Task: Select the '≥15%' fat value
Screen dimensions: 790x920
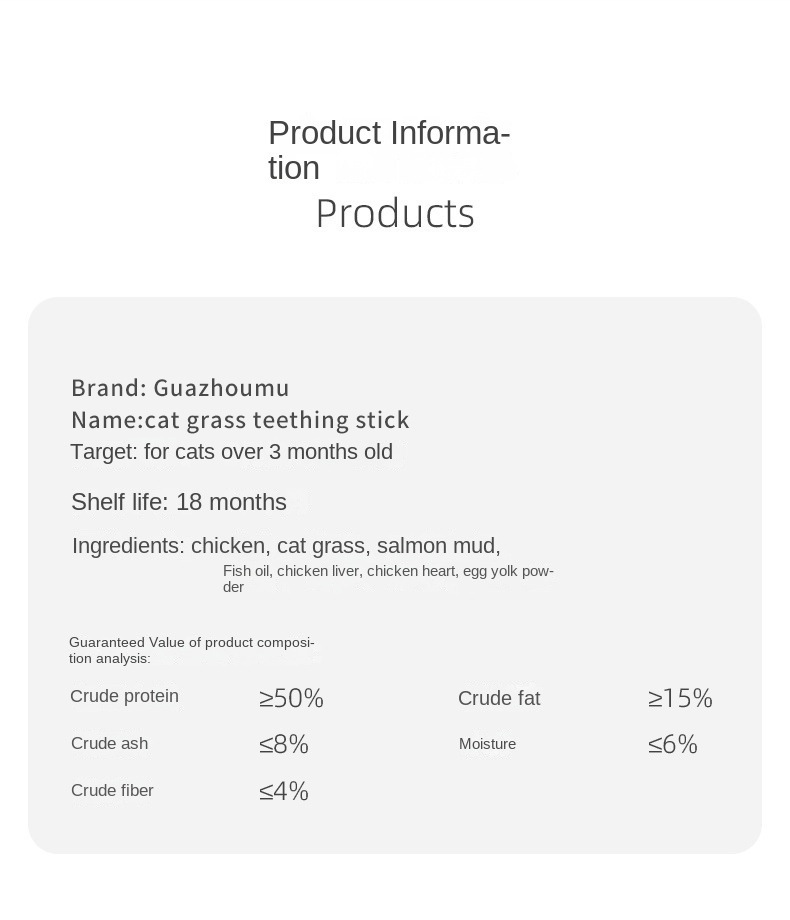Action: (x=680, y=698)
